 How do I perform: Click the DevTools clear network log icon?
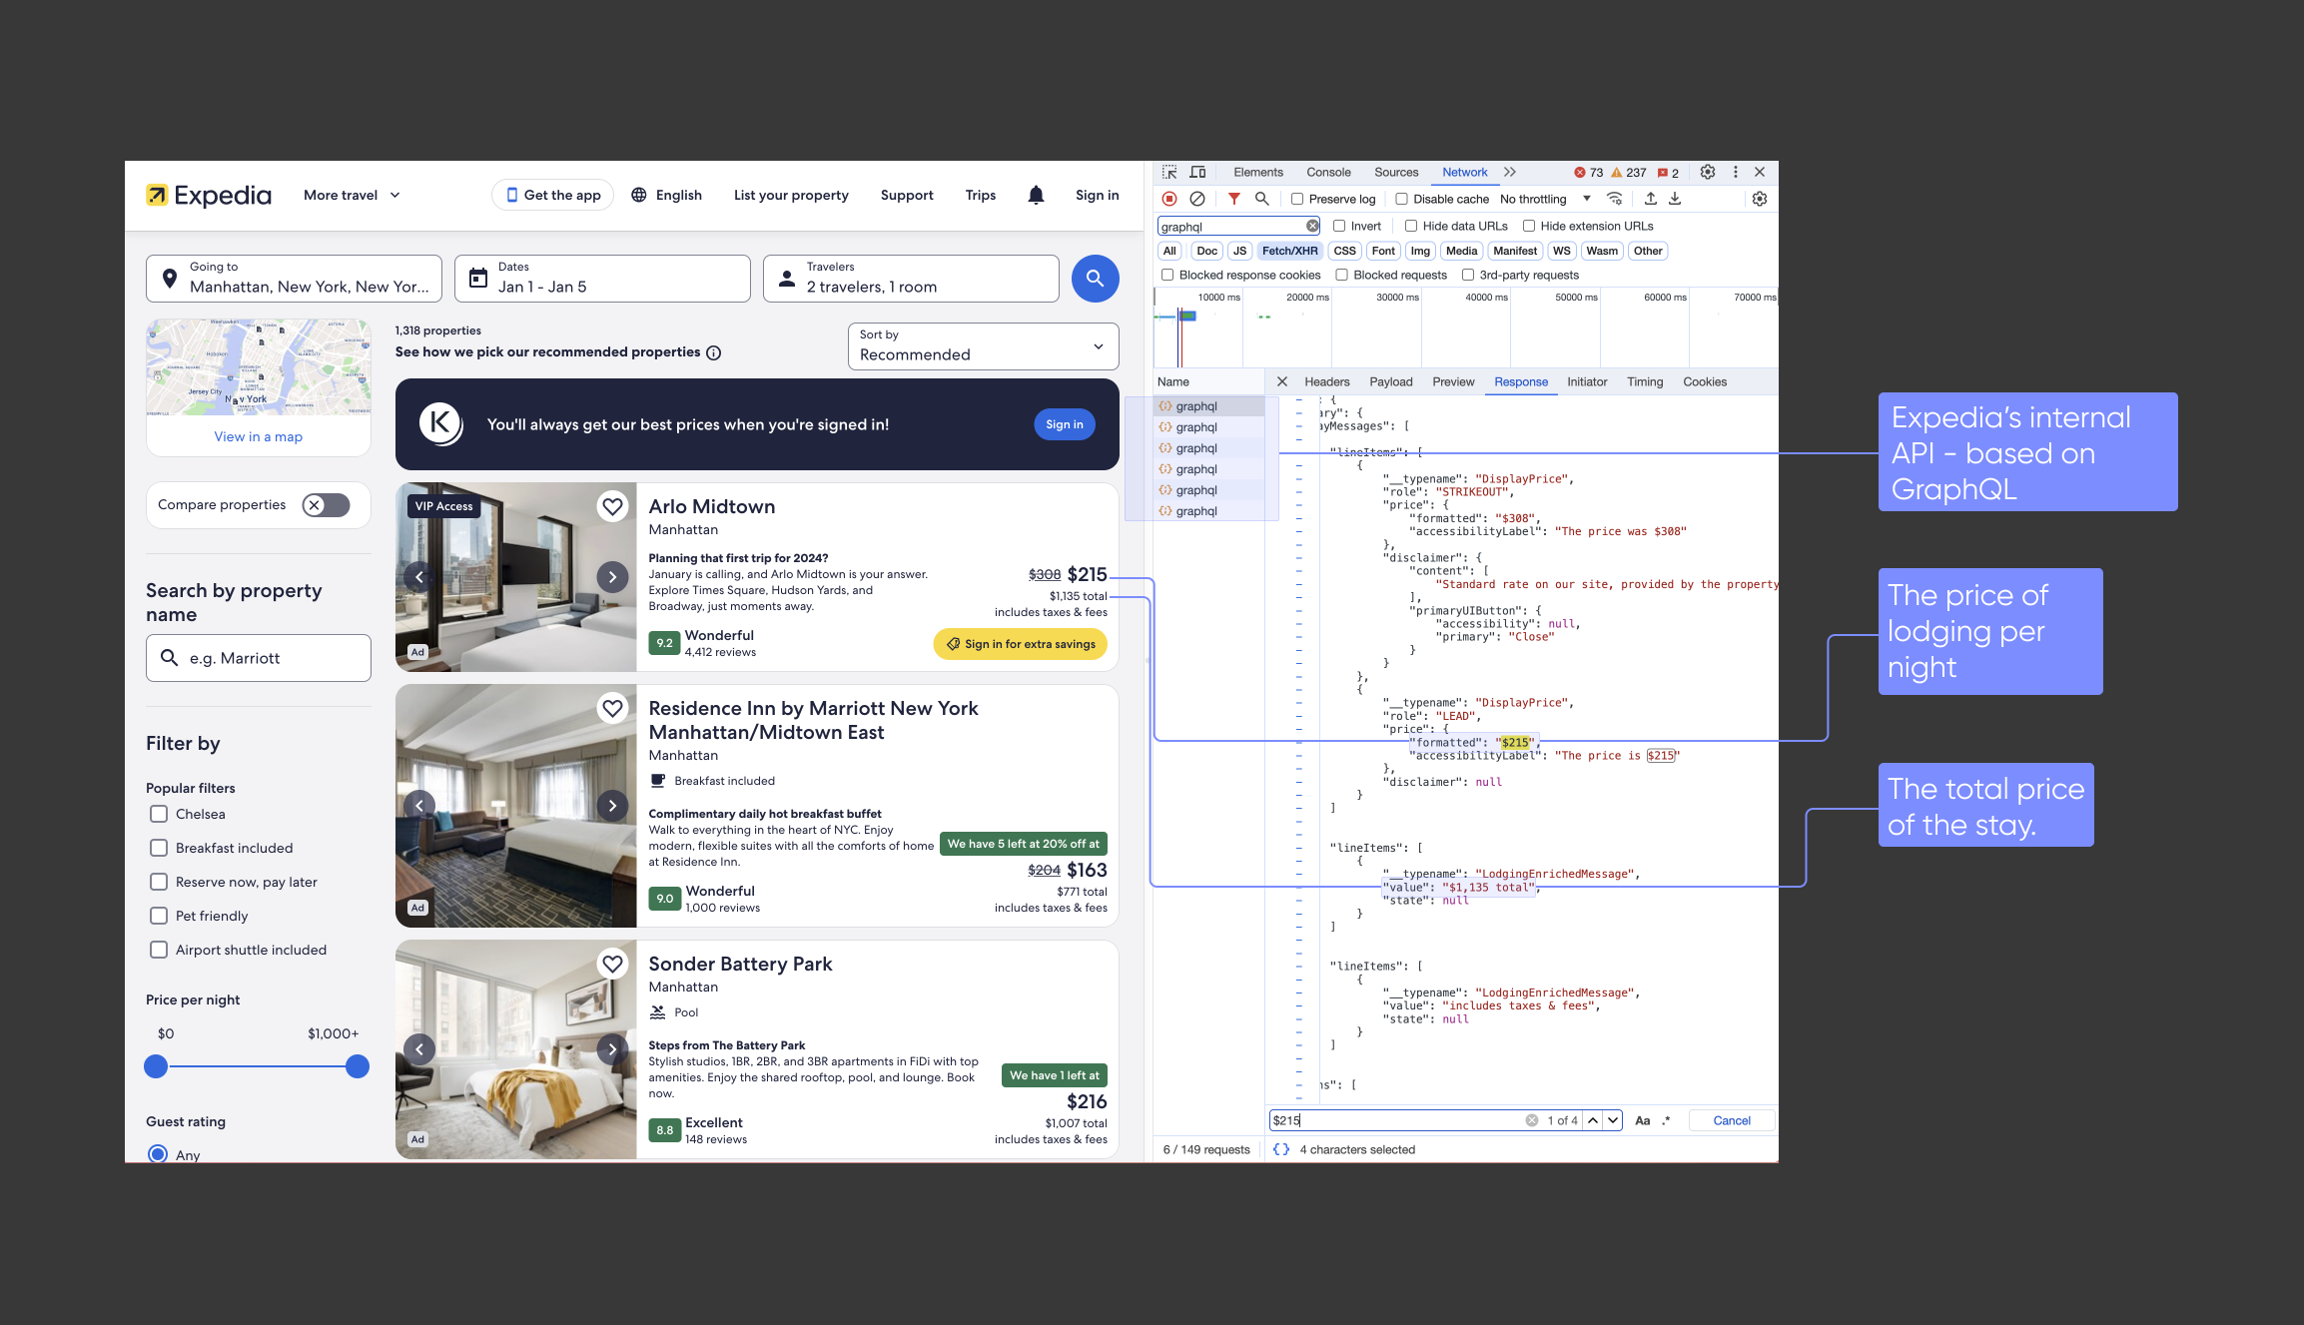[1197, 199]
